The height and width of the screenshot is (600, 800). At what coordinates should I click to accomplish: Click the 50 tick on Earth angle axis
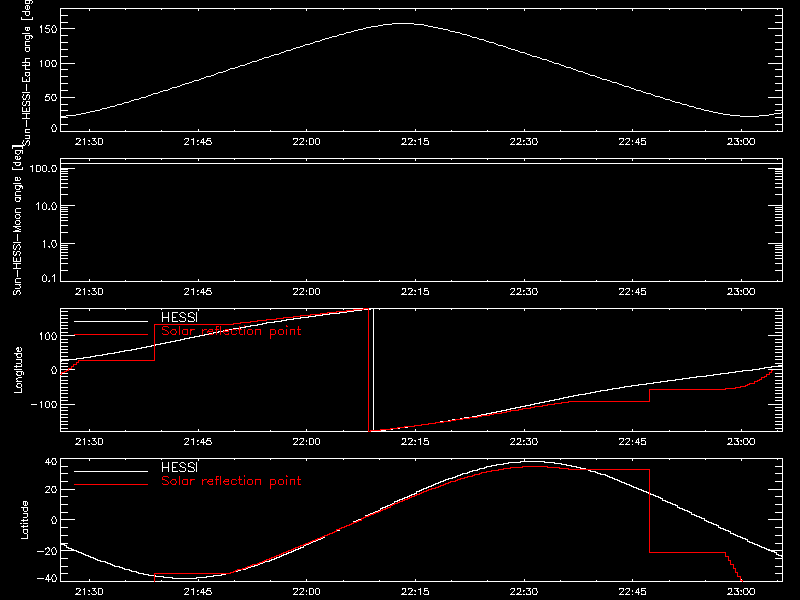tap(51, 97)
